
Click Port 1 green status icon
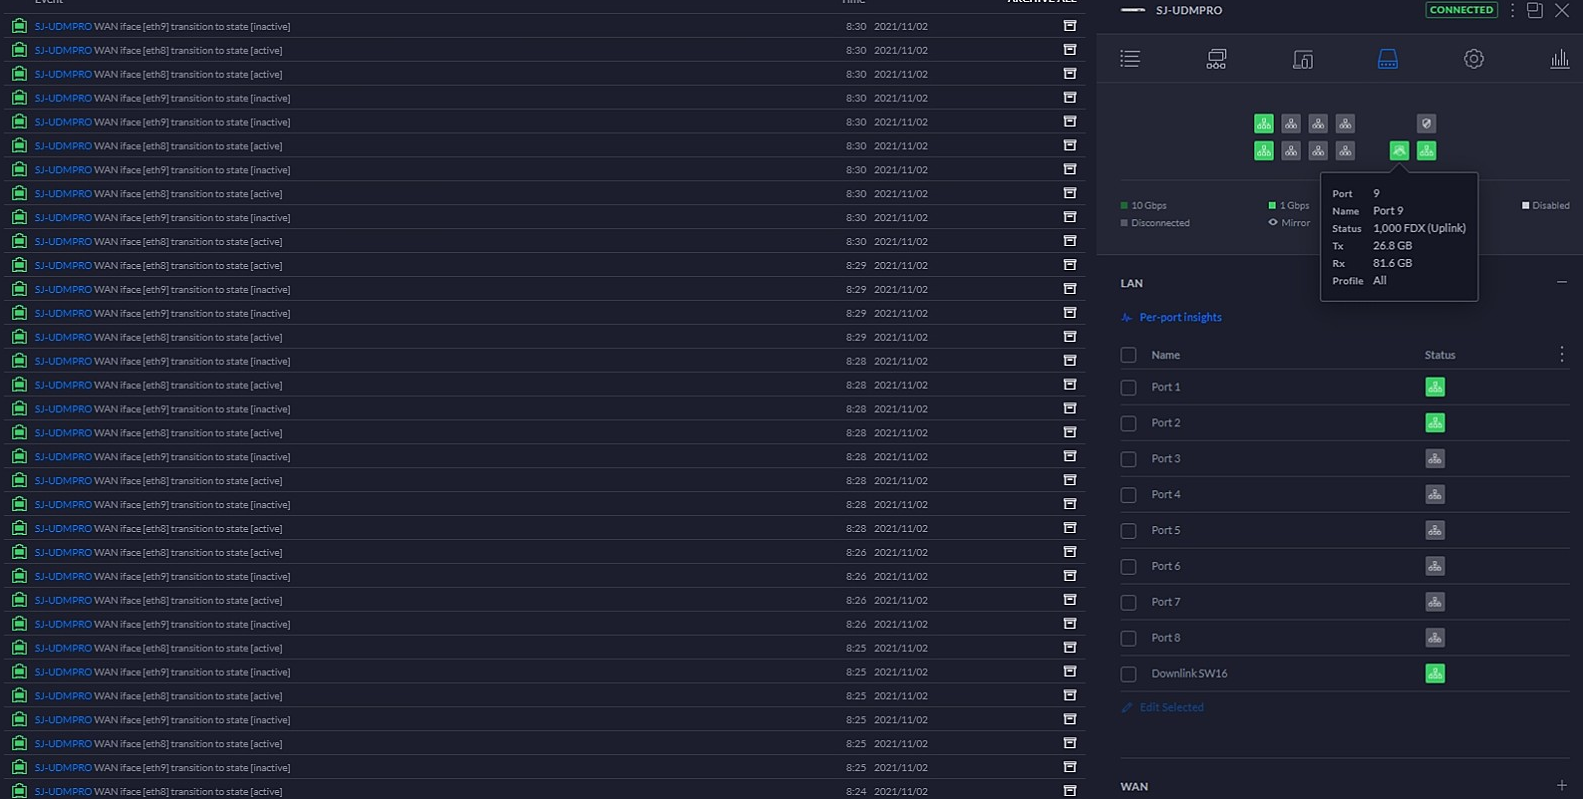click(1435, 387)
